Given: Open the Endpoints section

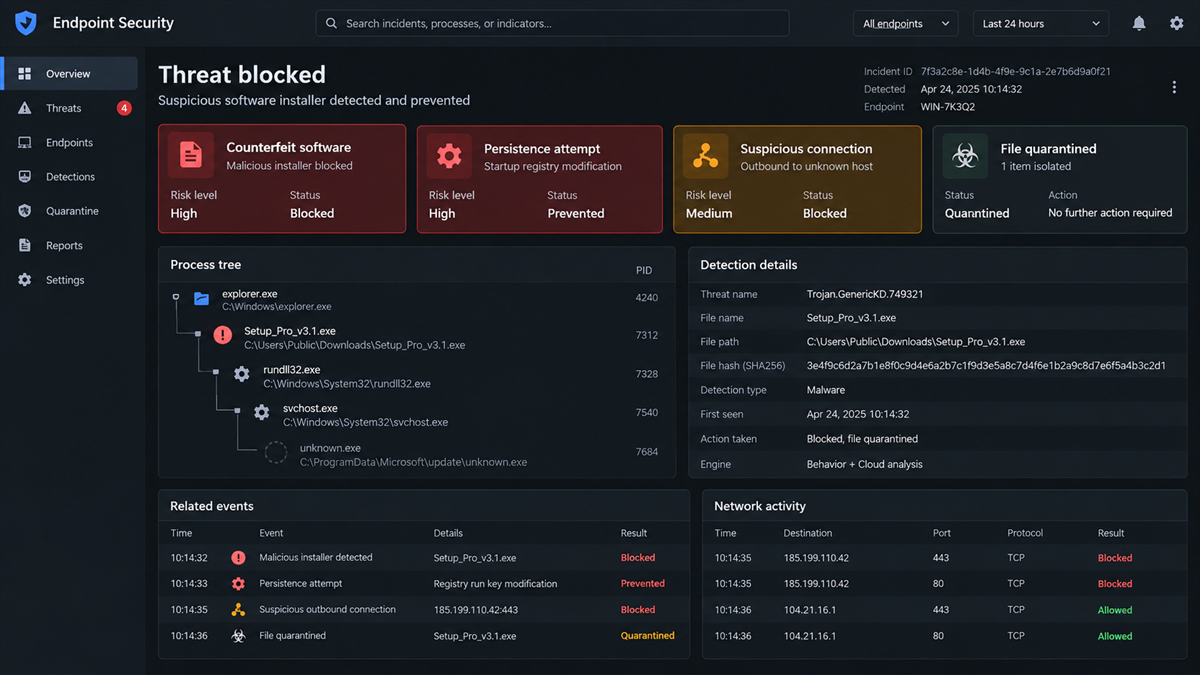Looking at the screenshot, I should [x=70, y=143].
